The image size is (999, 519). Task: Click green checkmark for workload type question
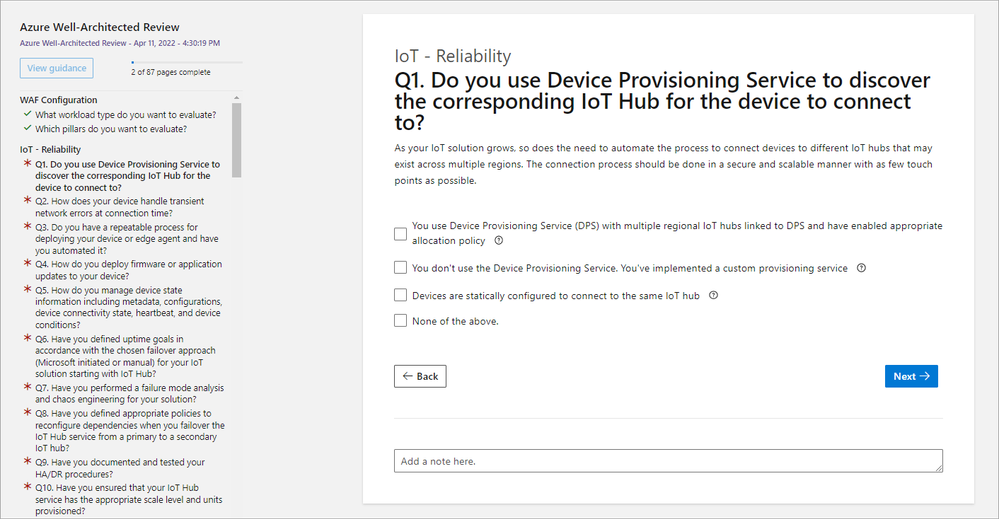pyautogui.click(x=27, y=114)
